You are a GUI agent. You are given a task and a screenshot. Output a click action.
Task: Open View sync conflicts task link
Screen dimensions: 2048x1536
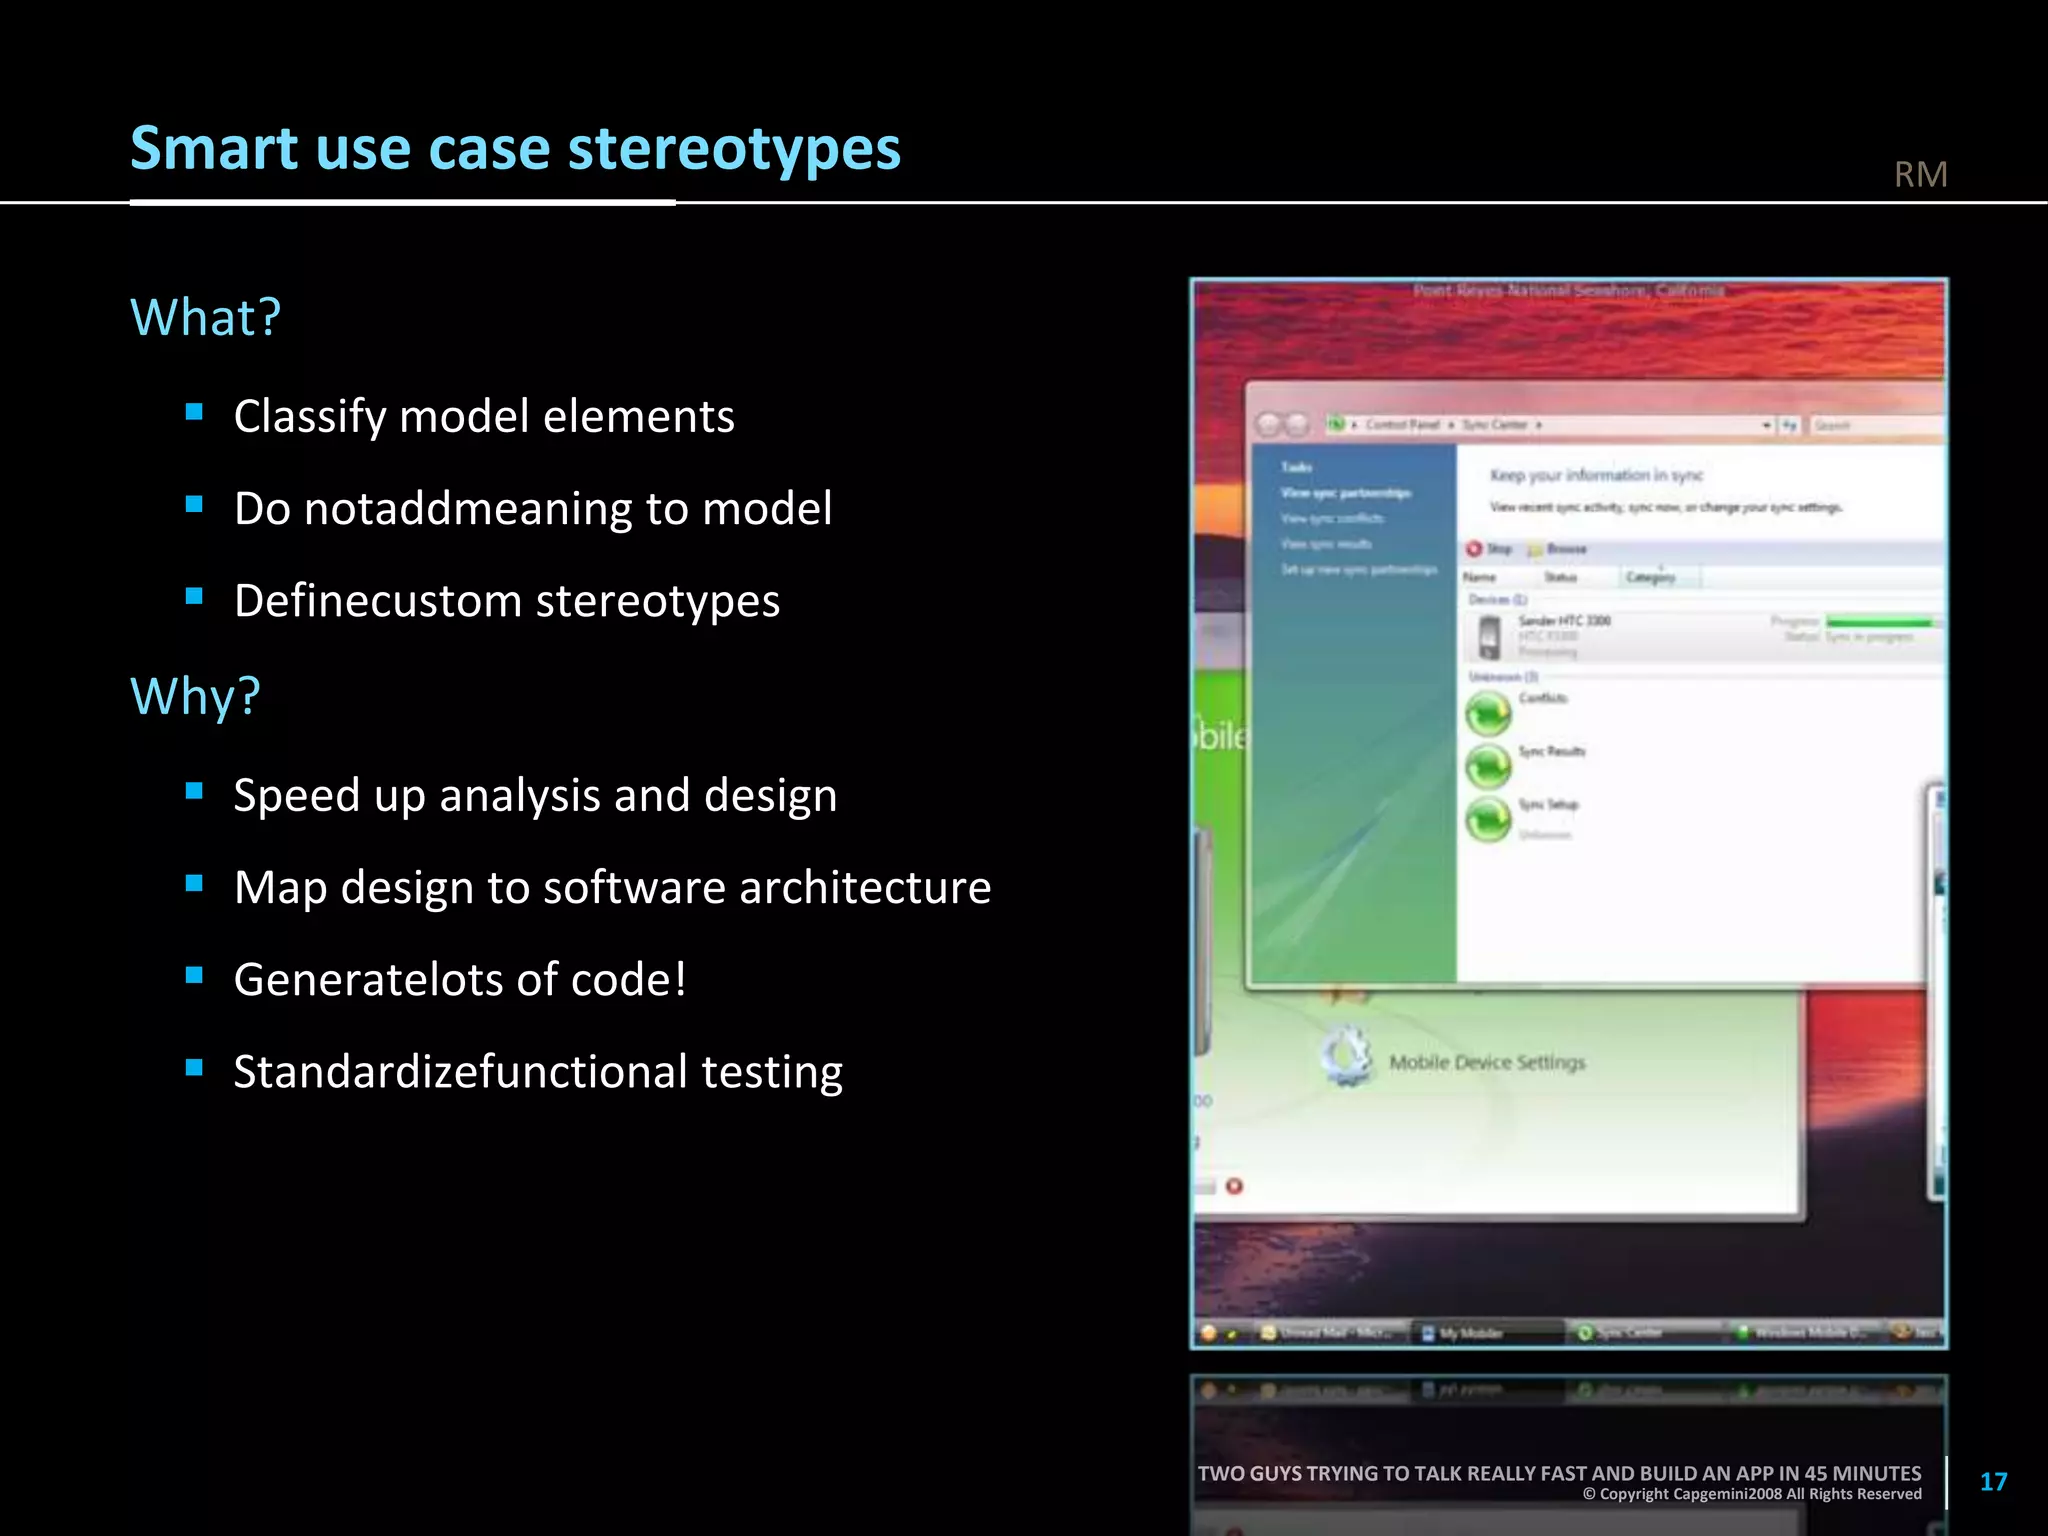(x=1333, y=518)
